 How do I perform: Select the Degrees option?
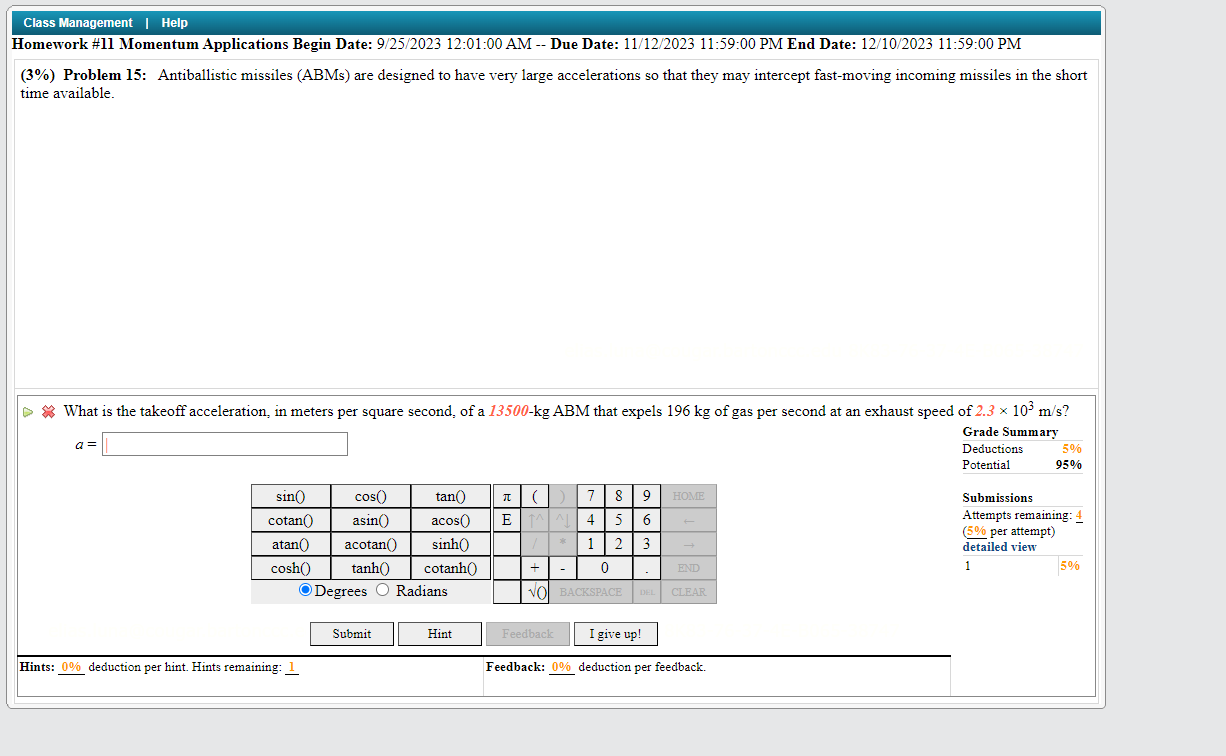tap(305, 590)
